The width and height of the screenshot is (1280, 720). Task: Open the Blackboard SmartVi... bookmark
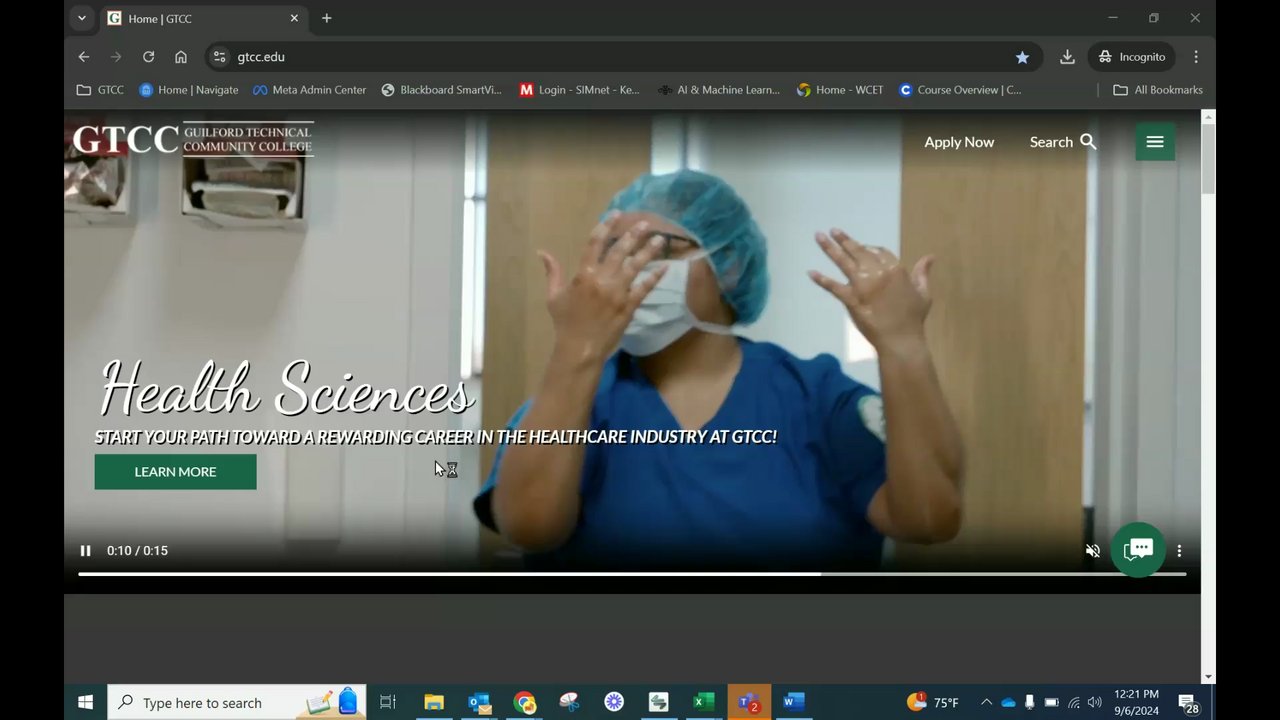coord(441,90)
